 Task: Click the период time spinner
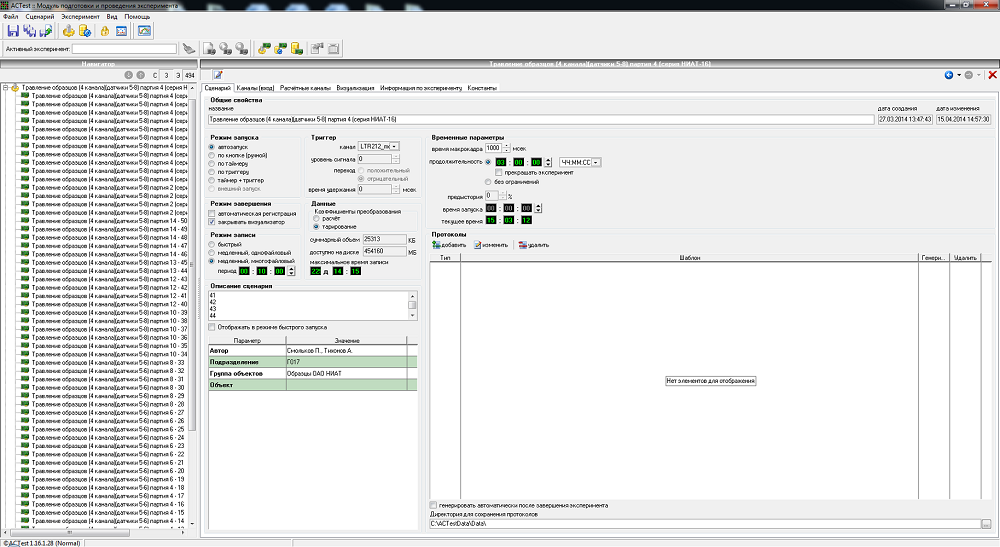point(291,271)
